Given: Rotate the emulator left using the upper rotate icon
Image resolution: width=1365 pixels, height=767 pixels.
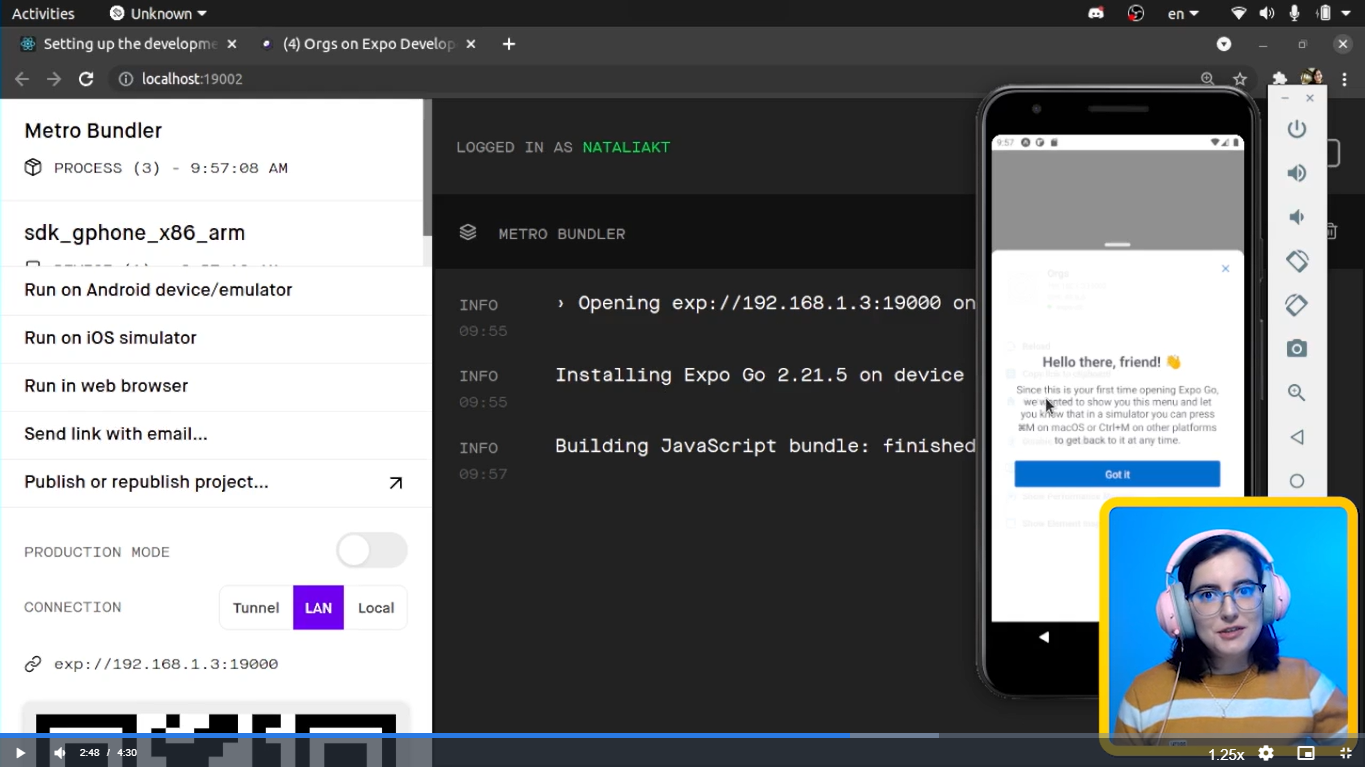Looking at the screenshot, I should (x=1297, y=261).
